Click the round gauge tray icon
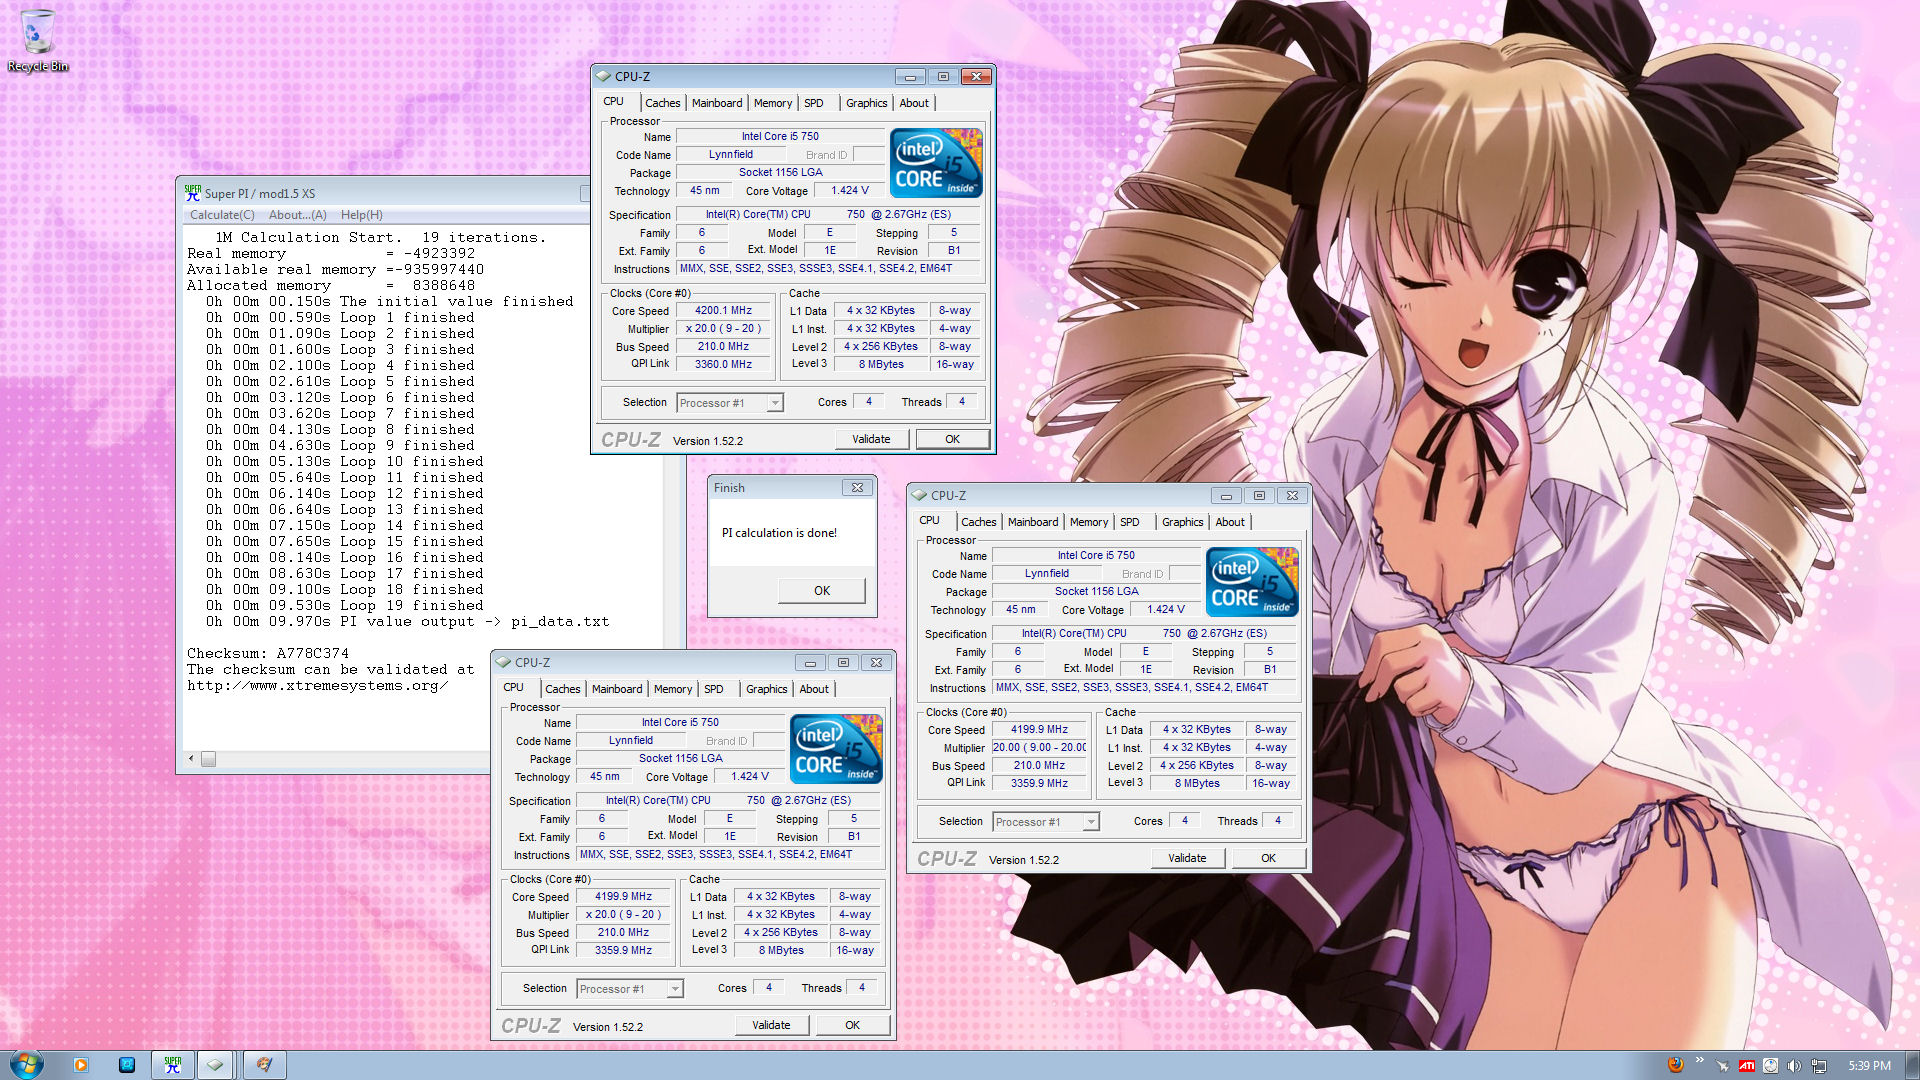This screenshot has width=1920, height=1080. click(x=1770, y=1066)
